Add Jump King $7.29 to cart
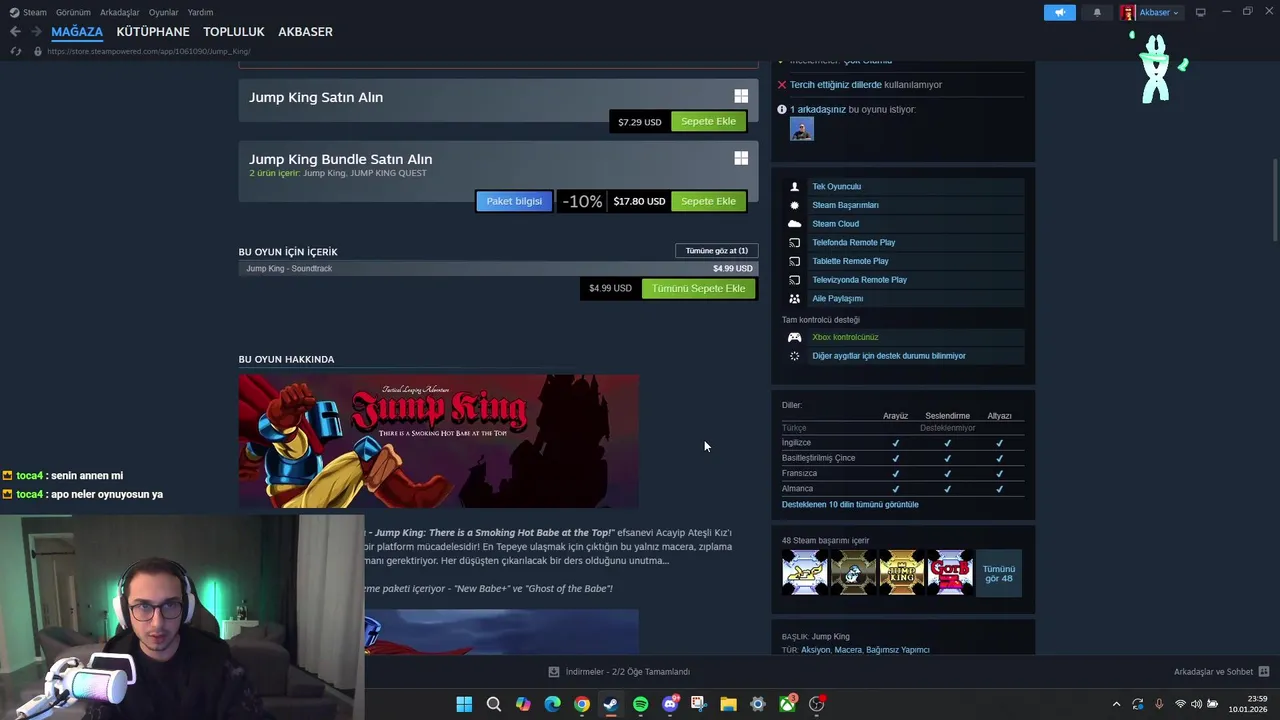Viewport: 1280px width, 720px height. tap(708, 121)
